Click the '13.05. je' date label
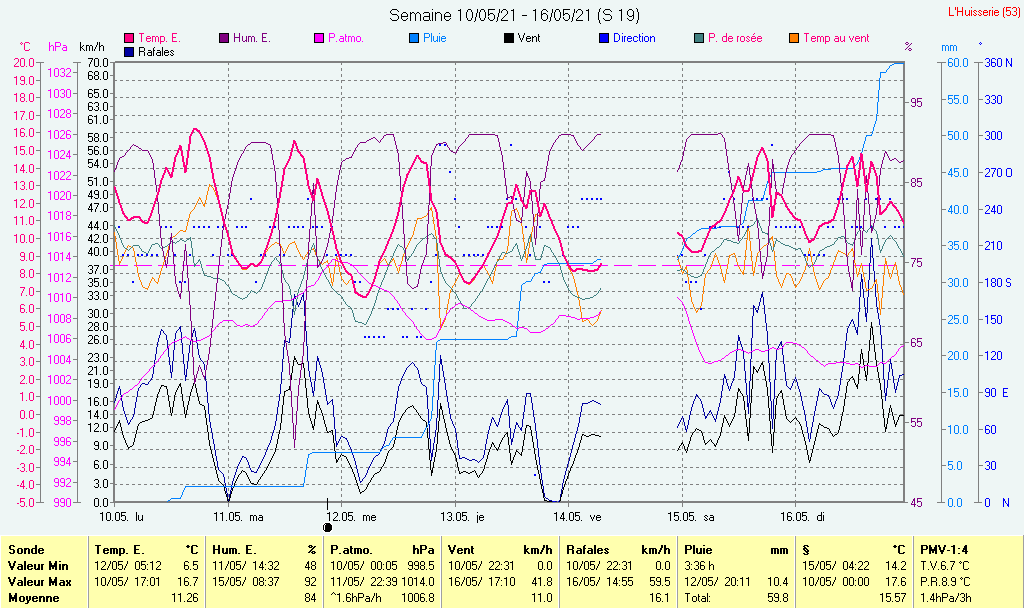 [462, 517]
